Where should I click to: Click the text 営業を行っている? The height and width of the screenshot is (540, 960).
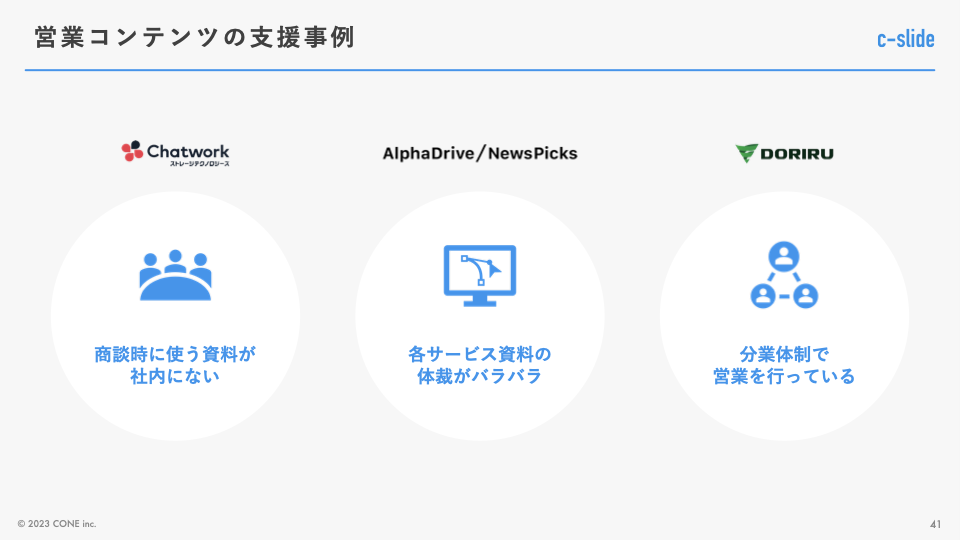tap(784, 378)
